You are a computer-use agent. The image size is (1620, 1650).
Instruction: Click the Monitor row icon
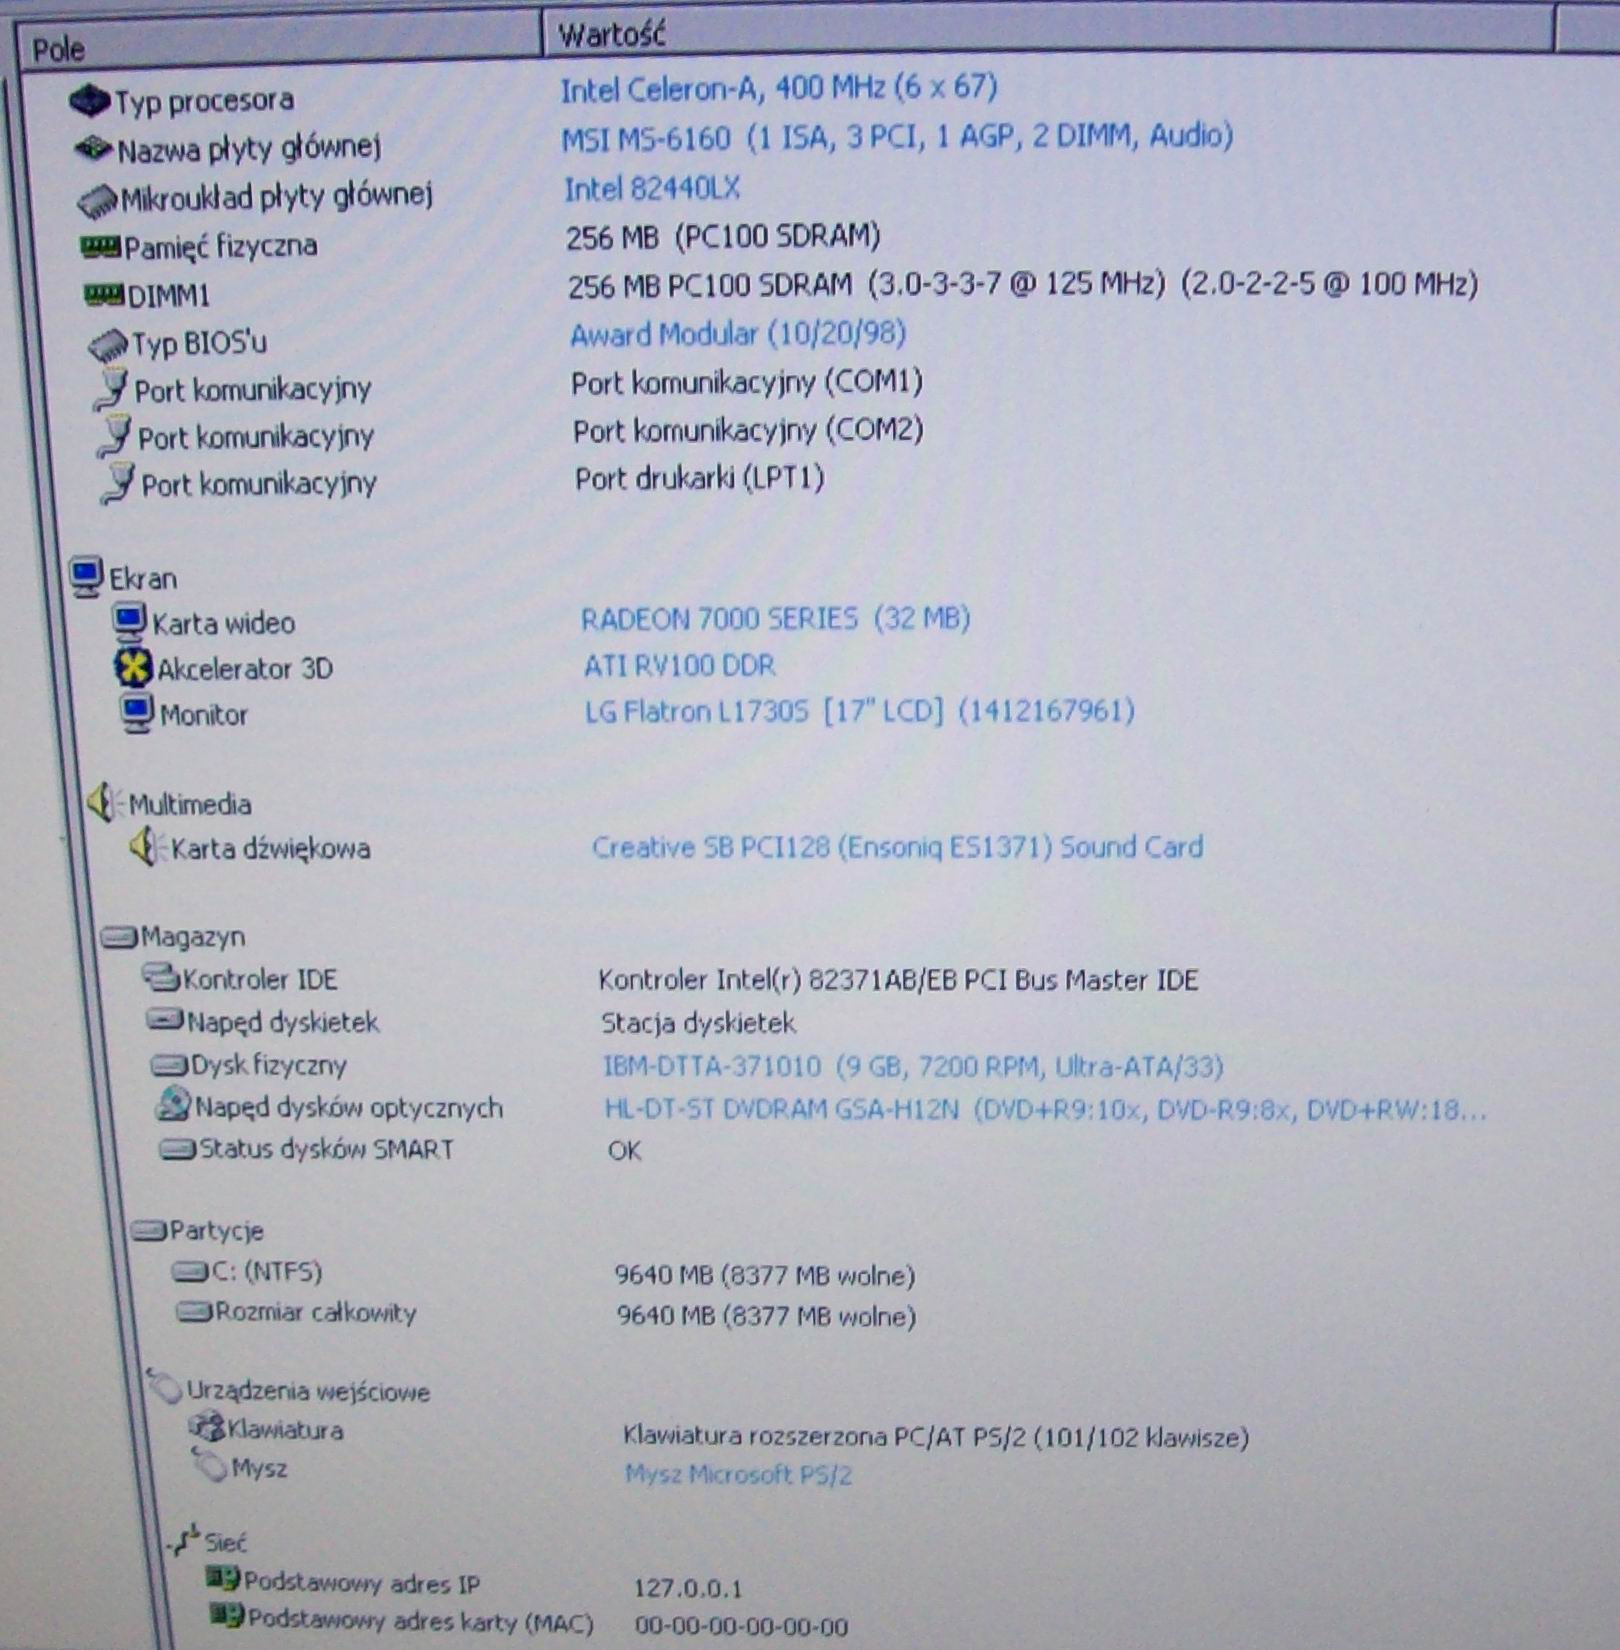137,713
